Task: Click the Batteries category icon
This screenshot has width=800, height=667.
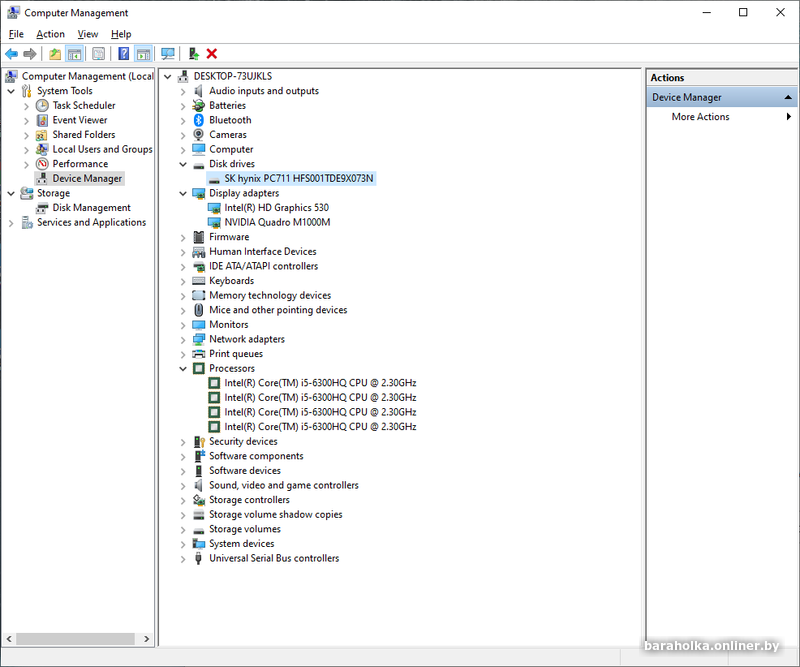Action: click(x=198, y=106)
